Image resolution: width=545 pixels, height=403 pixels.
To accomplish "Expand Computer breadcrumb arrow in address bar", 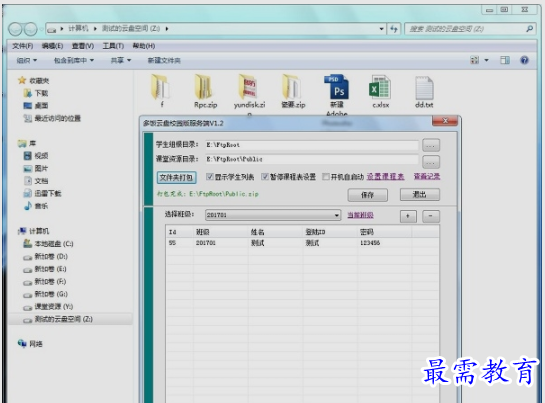I will pos(95,29).
